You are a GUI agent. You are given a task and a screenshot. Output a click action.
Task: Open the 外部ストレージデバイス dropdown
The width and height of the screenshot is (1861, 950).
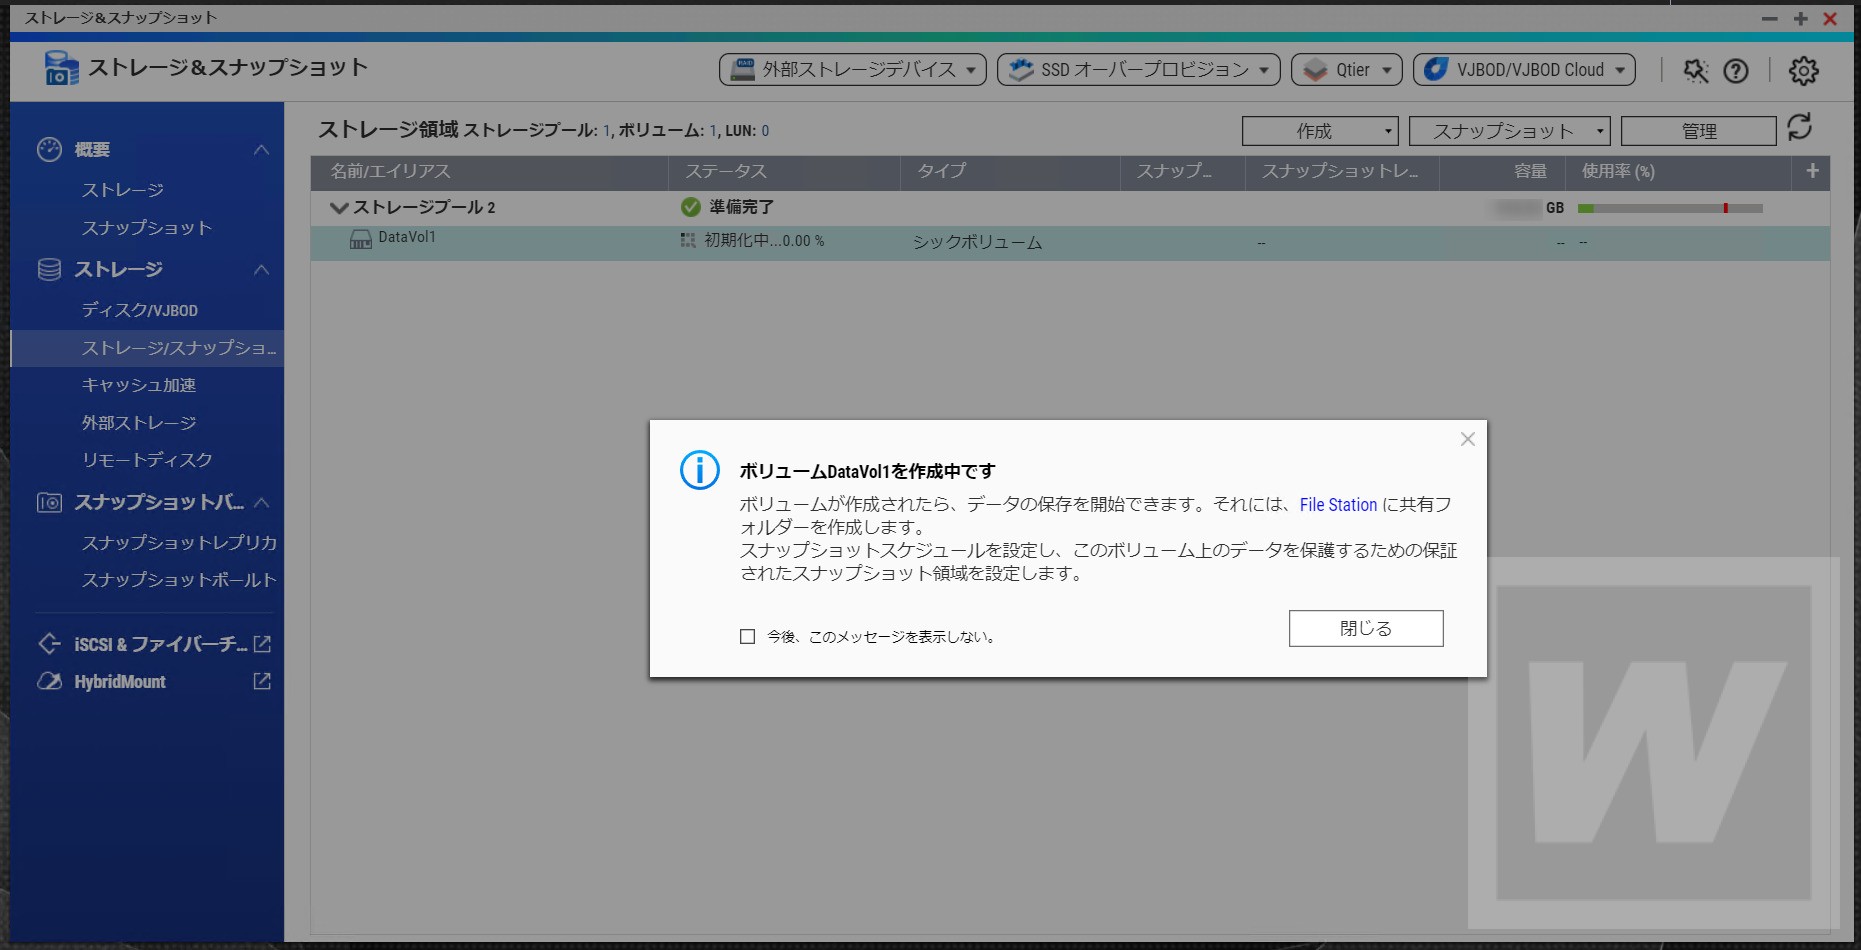(x=853, y=69)
